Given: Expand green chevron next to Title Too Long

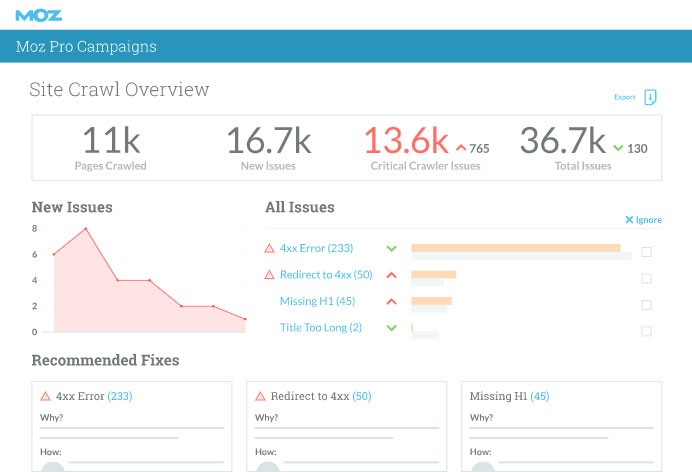Looking at the screenshot, I should point(391,328).
